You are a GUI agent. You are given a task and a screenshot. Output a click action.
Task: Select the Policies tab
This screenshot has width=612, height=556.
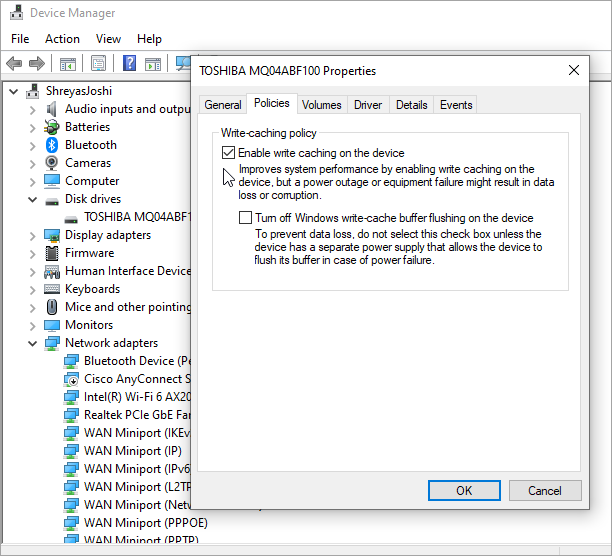(272, 103)
